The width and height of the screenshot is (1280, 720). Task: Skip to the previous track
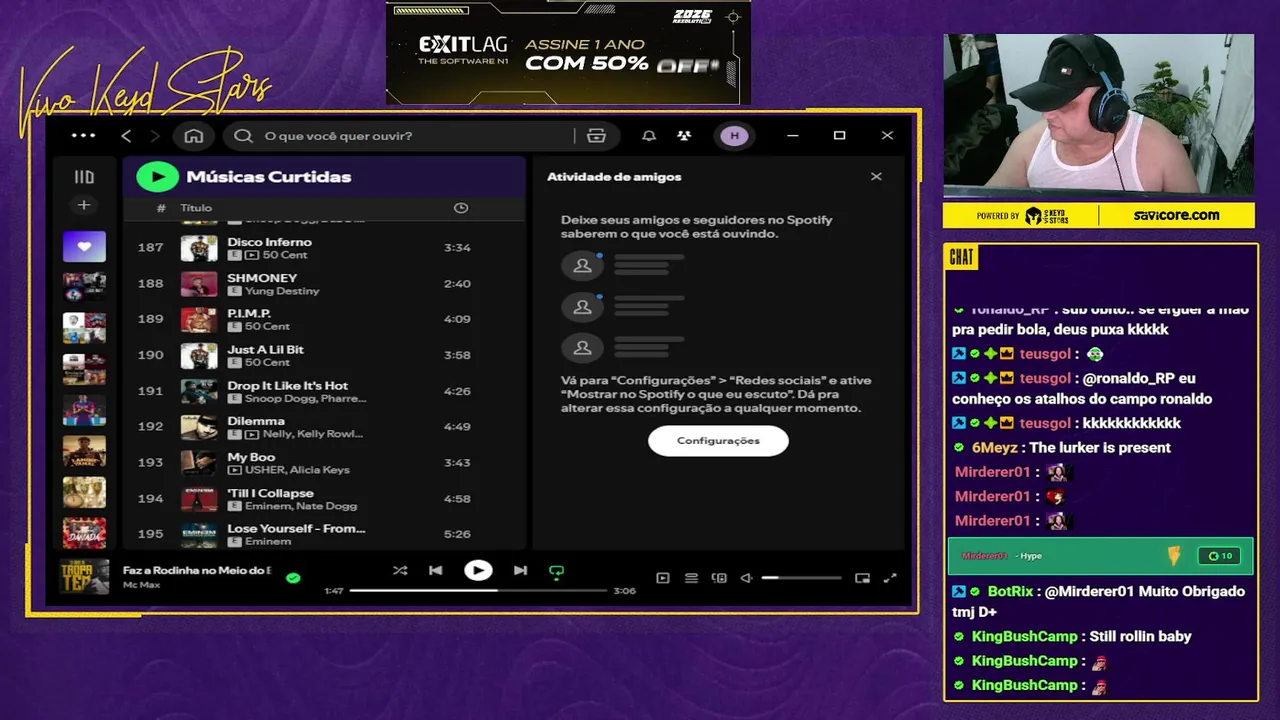(435, 571)
